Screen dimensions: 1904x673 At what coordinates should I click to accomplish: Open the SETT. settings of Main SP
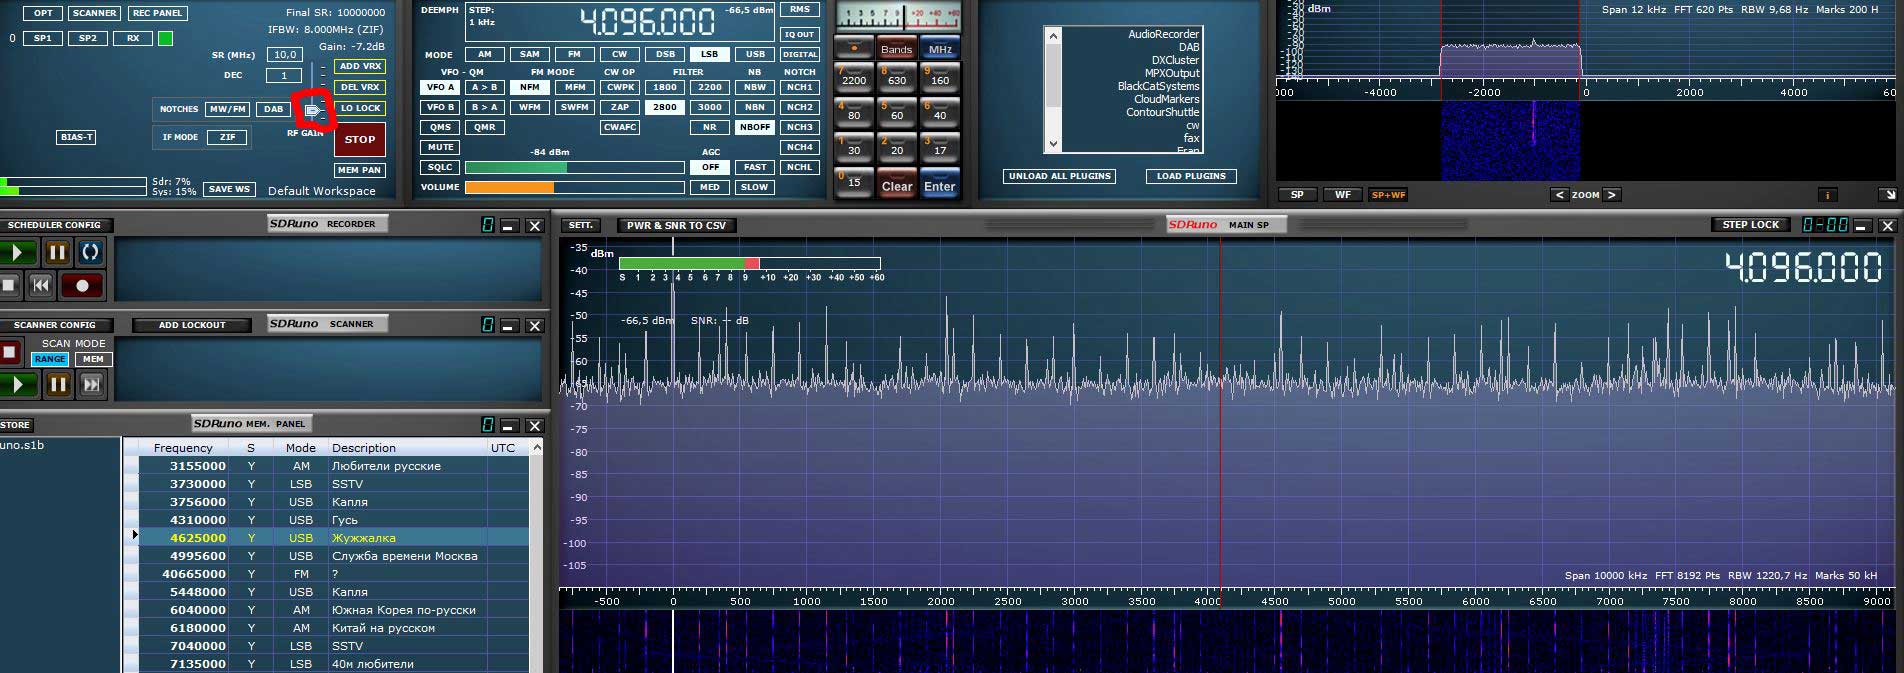click(x=582, y=225)
